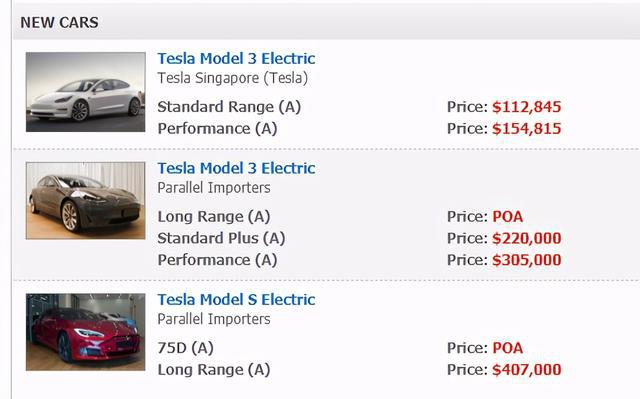This screenshot has height=399, width=640.
Task: Select the 75D (A) variant
Action: [185, 348]
